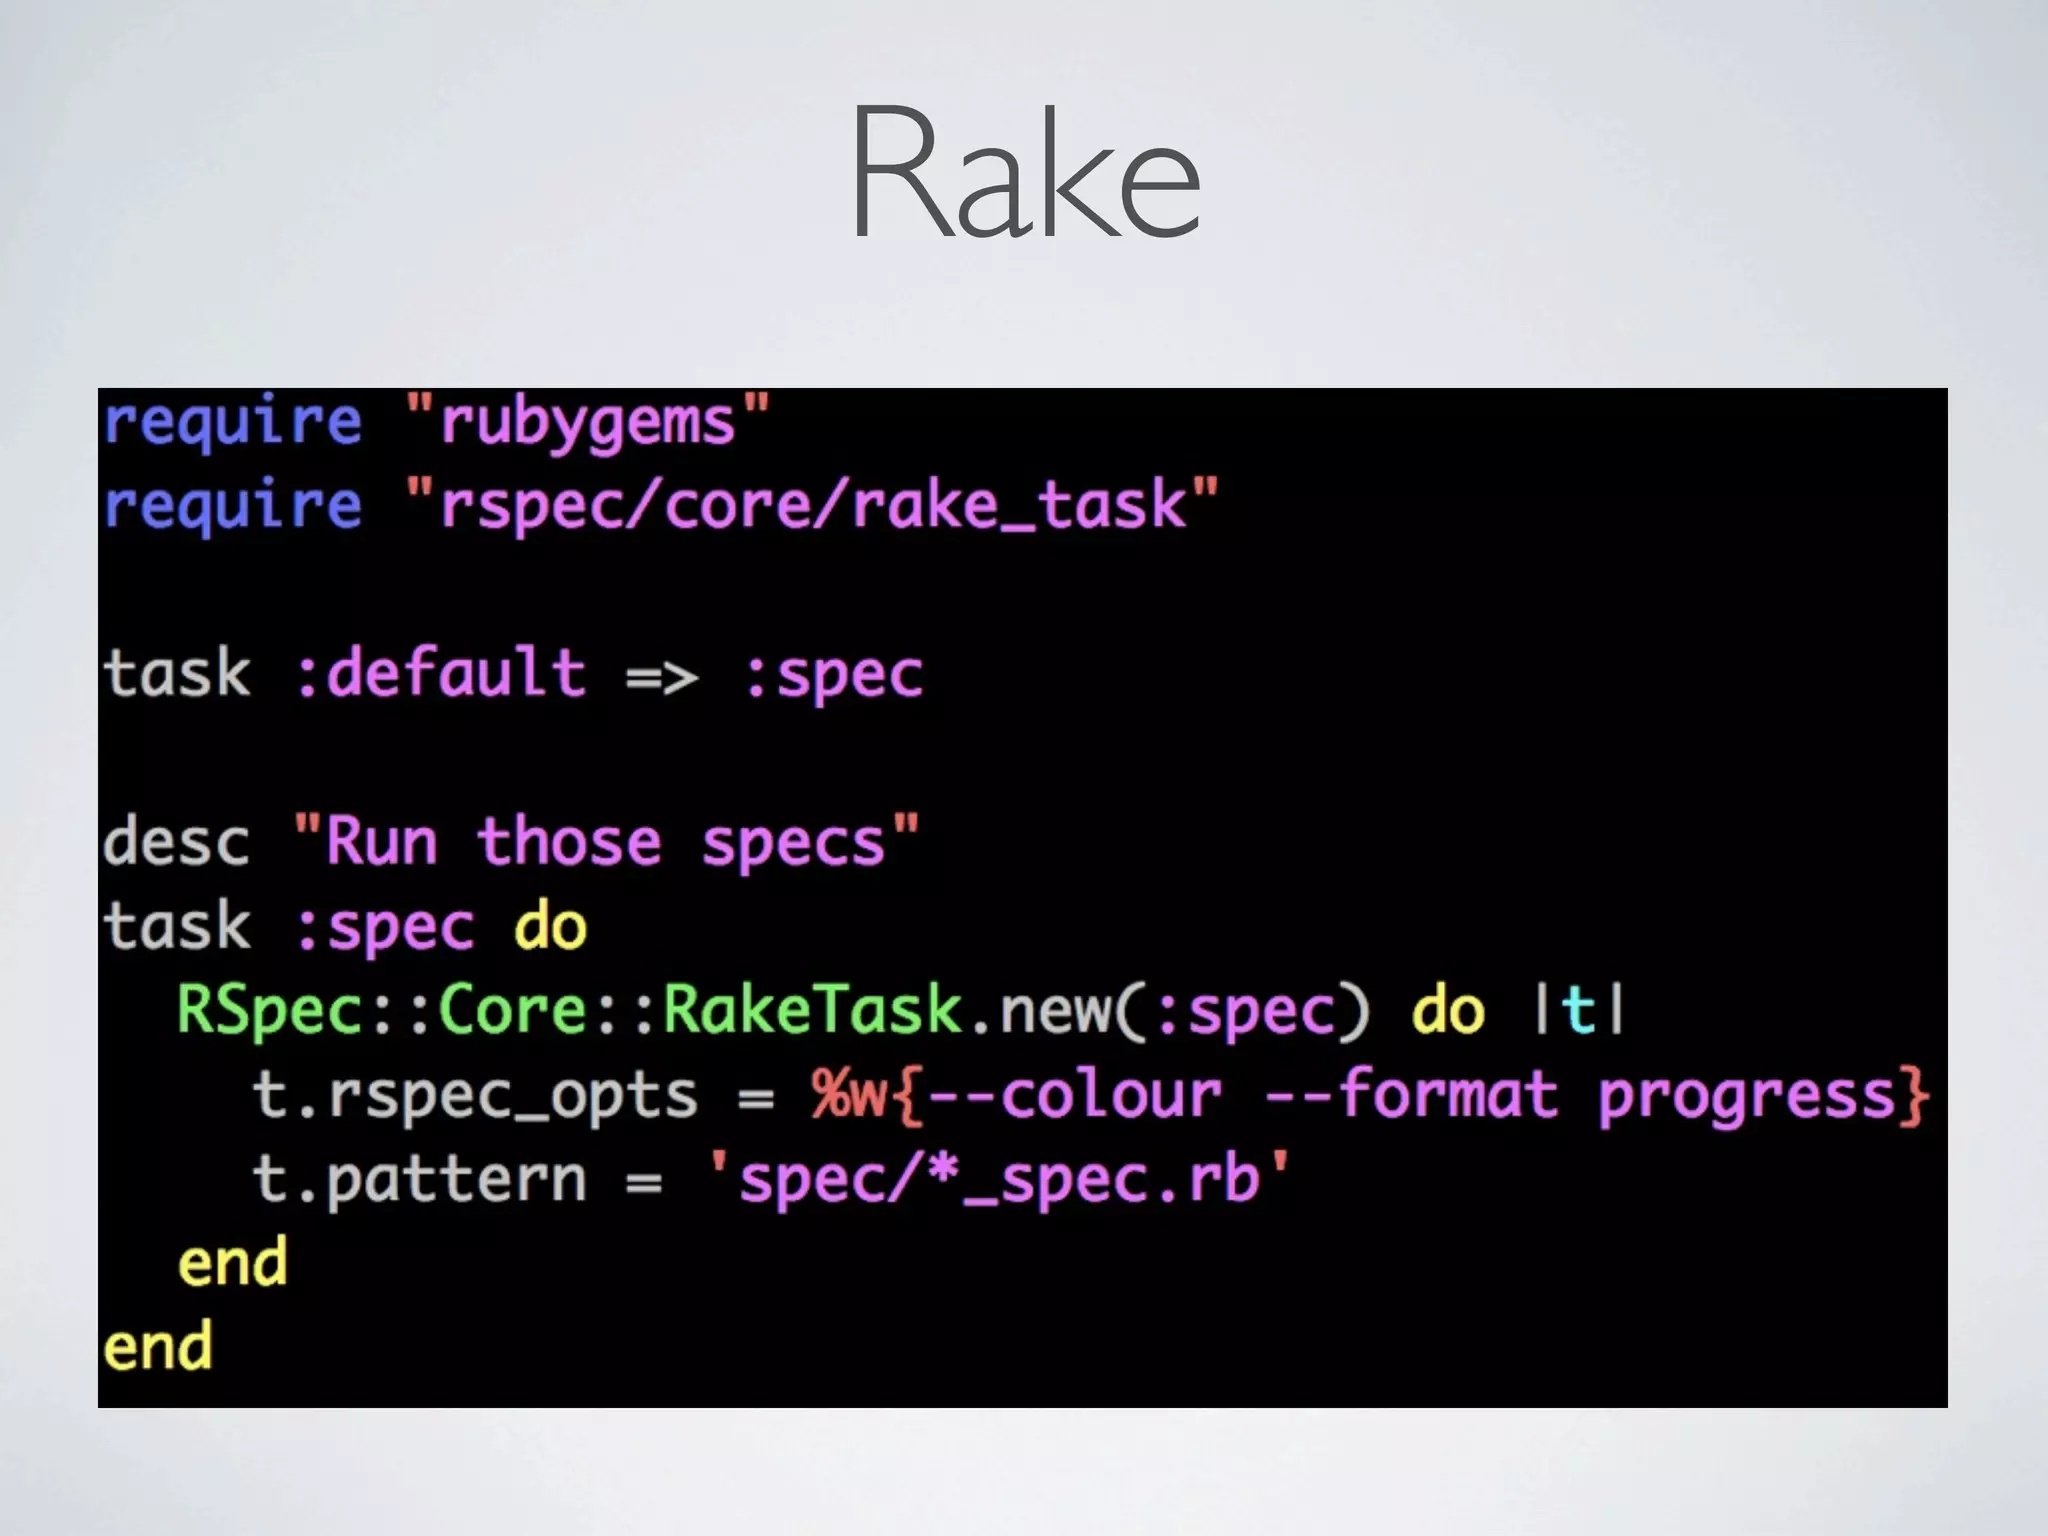Viewport: 2048px width, 1536px height.
Task: Click ":spec" in the "task :spec do" line
Action: click(x=385, y=929)
